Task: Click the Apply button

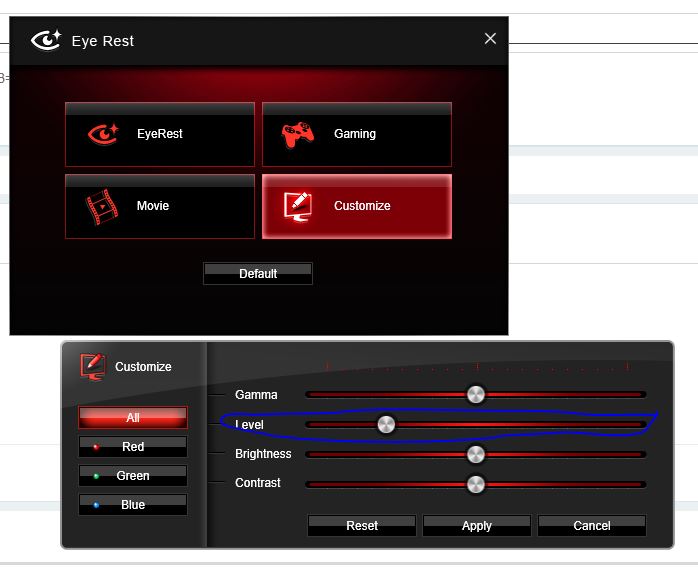Action: click(477, 526)
